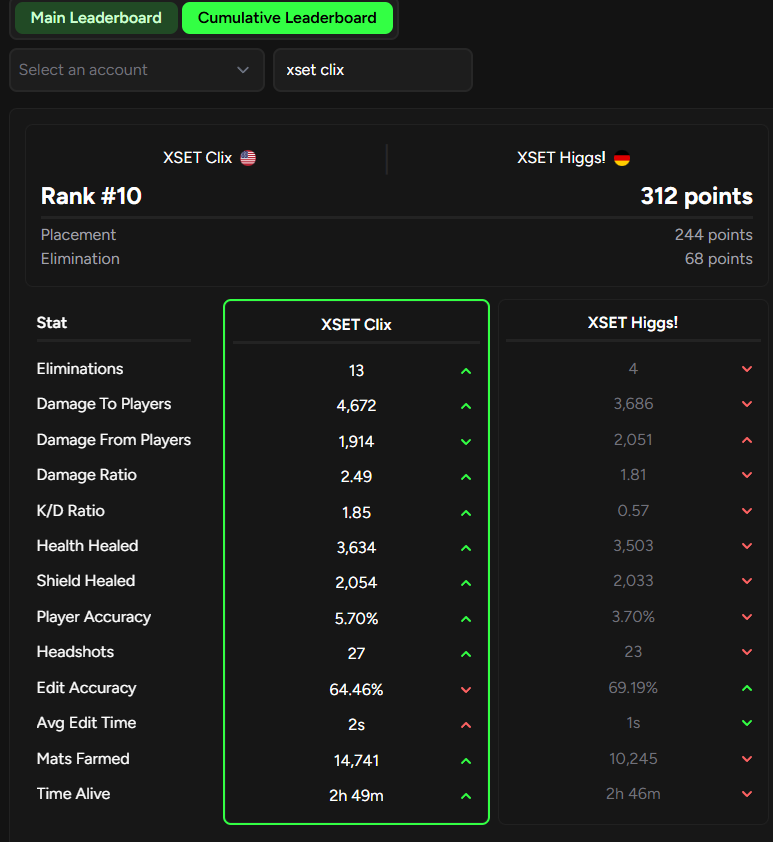Open the Cumulative Leaderboard tab
Viewport: 773px width, 842px height.
point(287,18)
